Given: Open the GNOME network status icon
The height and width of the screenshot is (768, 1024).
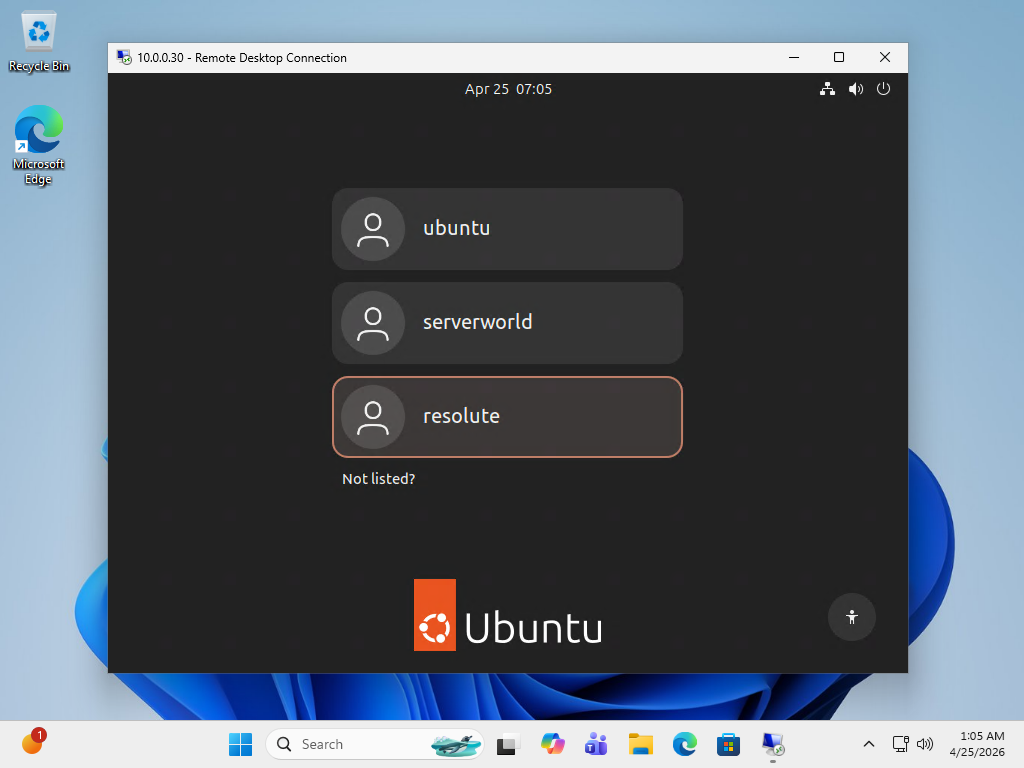Looking at the screenshot, I should 827,89.
